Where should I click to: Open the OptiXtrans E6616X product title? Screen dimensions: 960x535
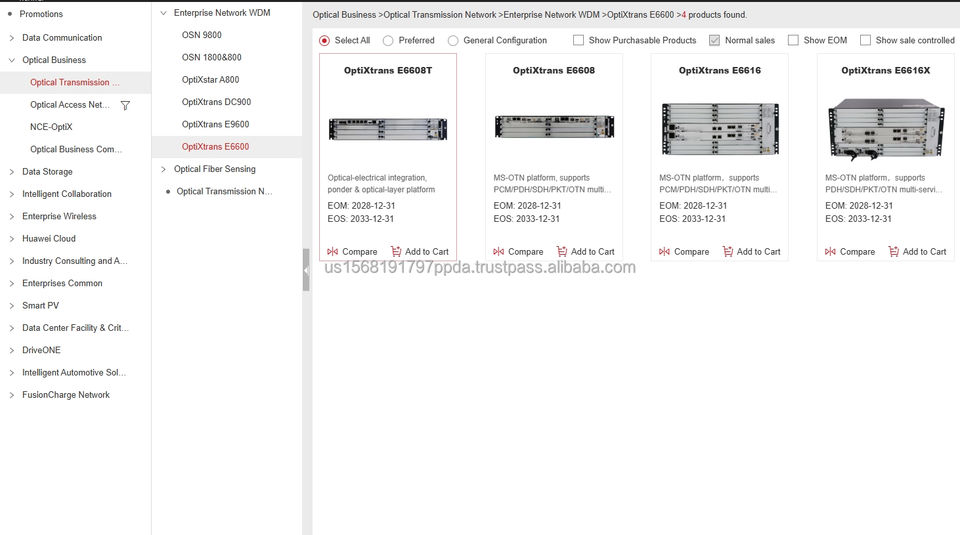[885, 71]
